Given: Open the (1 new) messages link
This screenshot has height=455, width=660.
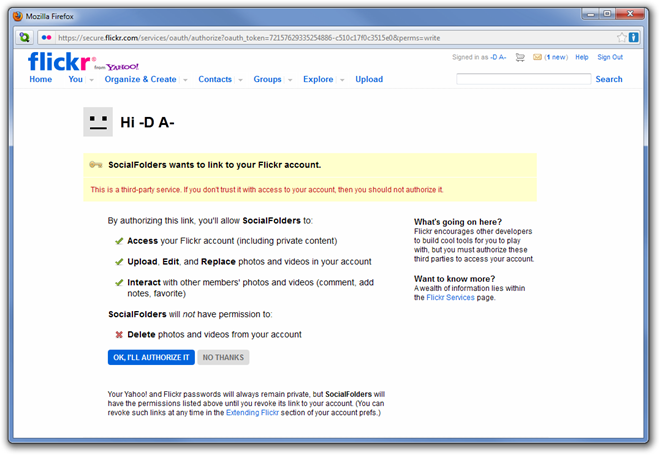Looking at the screenshot, I should pyautogui.click(x=556, y=57).
